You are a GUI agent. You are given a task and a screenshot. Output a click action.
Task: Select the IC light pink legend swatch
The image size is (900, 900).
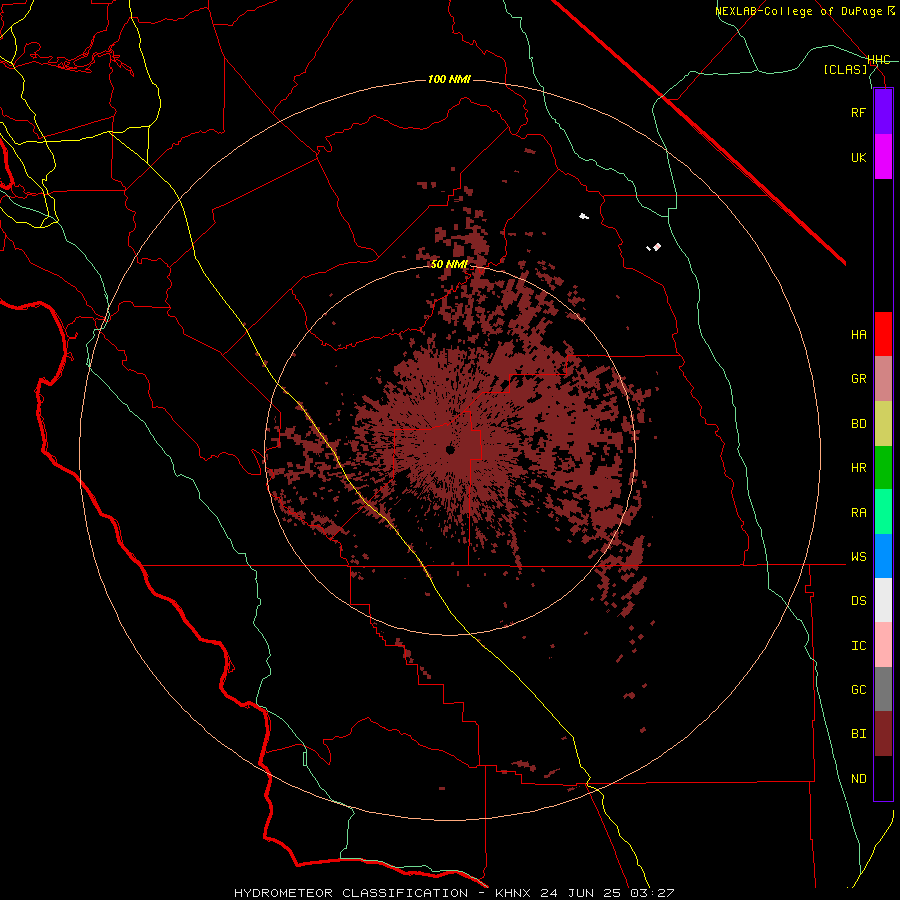pyautogui.click(x=883, y=645)
